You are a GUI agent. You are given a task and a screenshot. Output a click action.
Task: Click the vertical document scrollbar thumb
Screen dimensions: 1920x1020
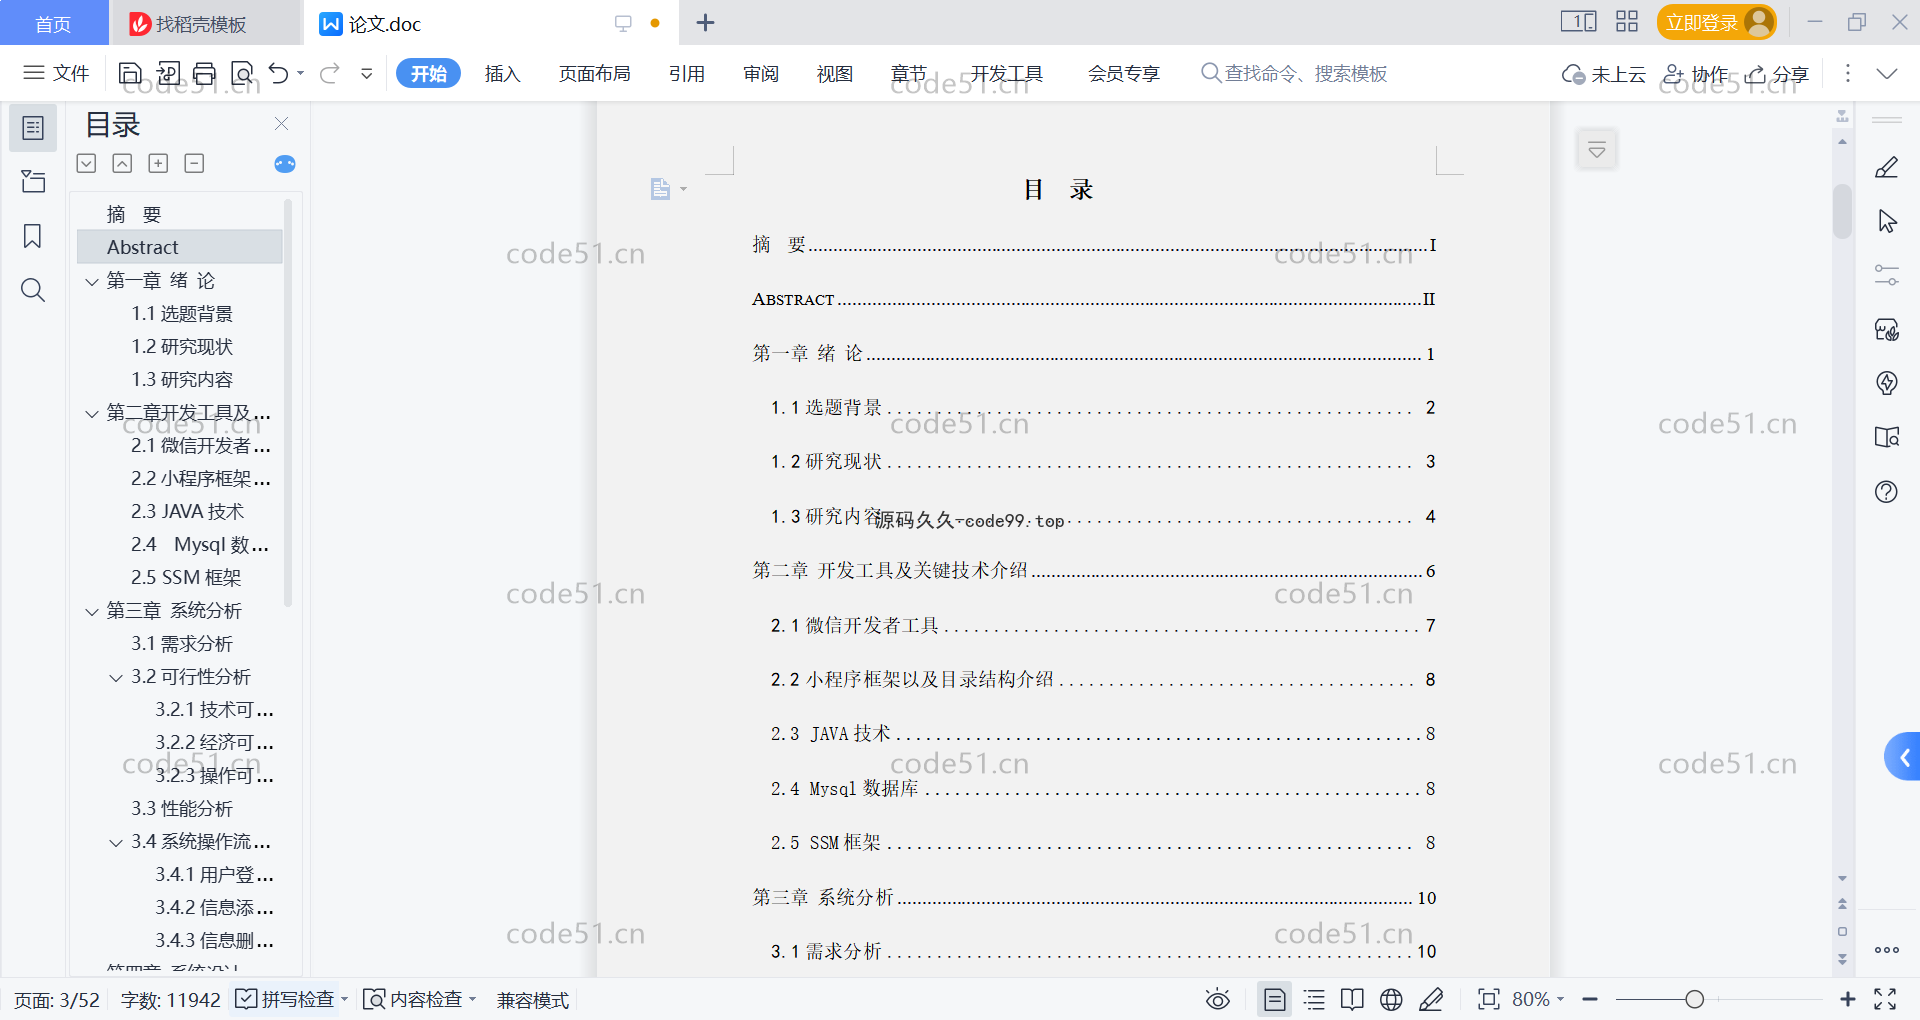[x=1842, y=211]
